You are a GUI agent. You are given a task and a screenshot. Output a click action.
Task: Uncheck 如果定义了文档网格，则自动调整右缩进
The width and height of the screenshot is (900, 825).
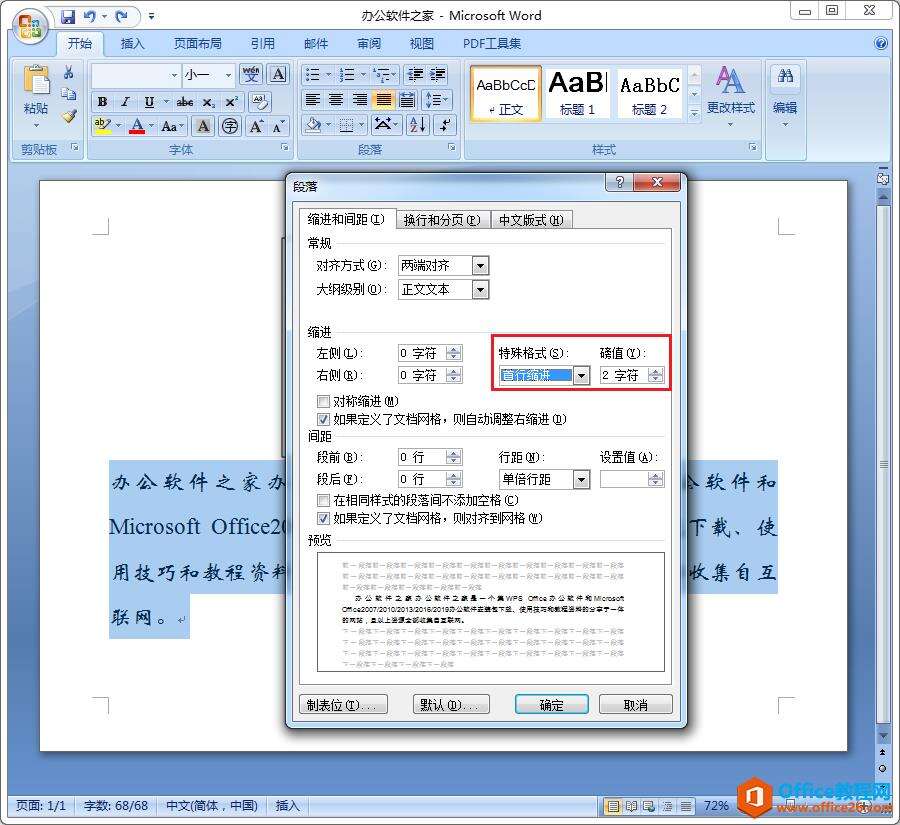click(x=323, y=419)
